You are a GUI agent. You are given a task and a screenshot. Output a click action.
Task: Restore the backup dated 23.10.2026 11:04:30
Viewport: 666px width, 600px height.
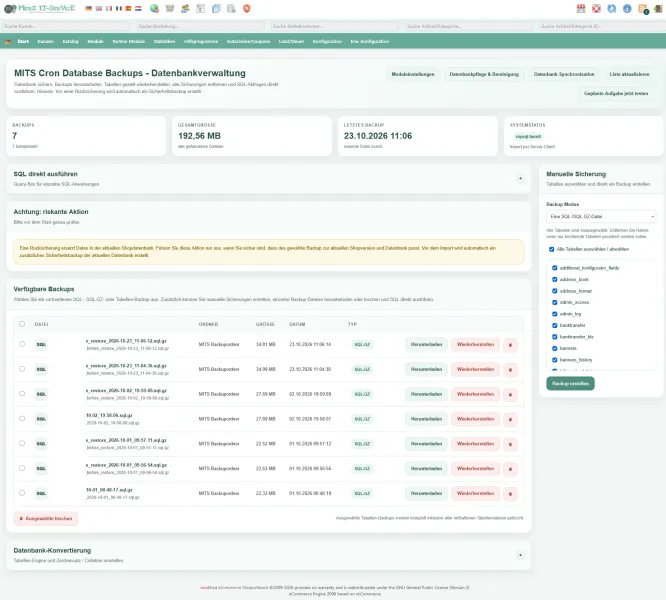[476, 369]
